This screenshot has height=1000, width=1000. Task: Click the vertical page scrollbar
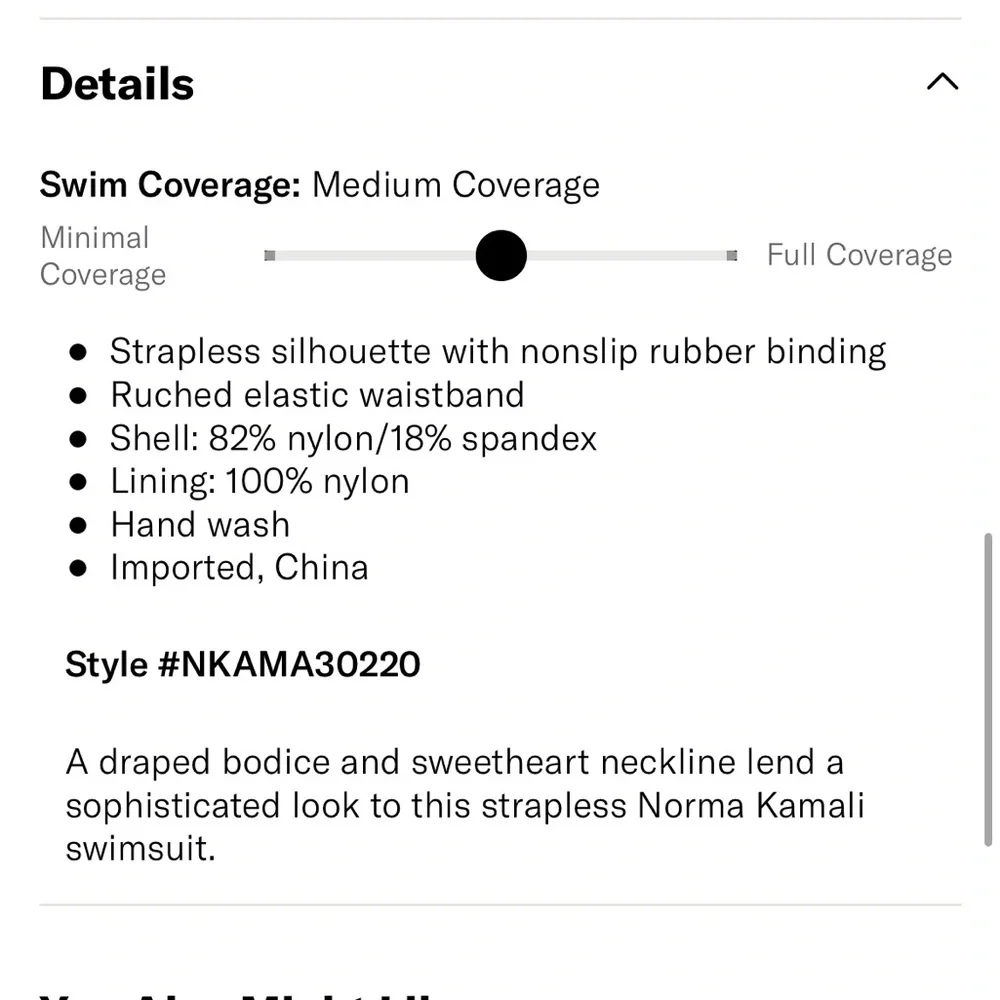click(988, 690)
